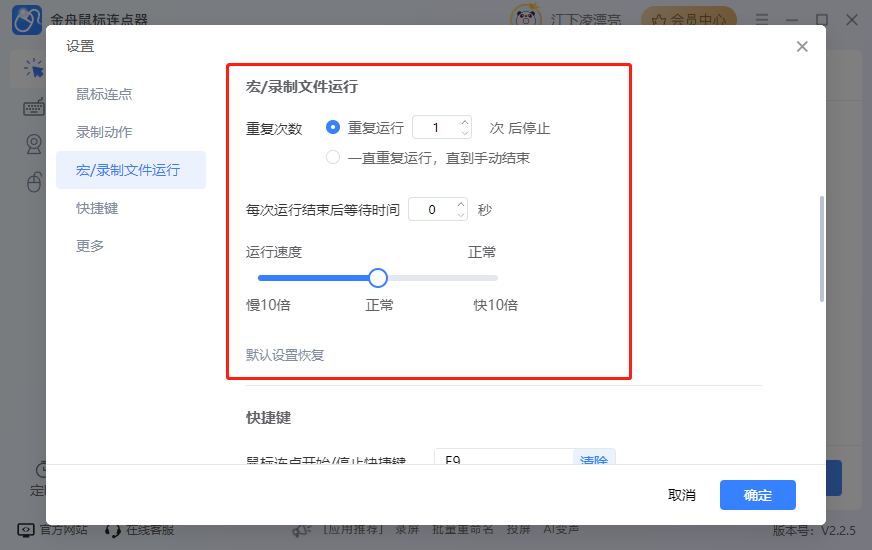Open the hamburger menu in title bar

tap(763, 19)
